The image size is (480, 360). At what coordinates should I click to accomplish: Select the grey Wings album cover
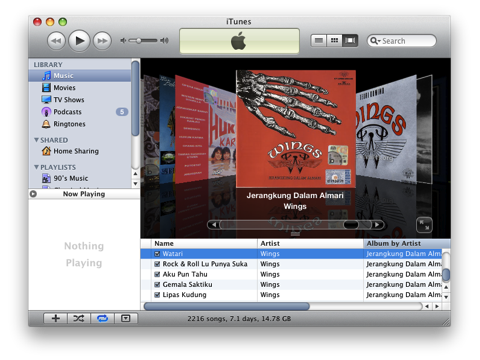tap(386, 130)
